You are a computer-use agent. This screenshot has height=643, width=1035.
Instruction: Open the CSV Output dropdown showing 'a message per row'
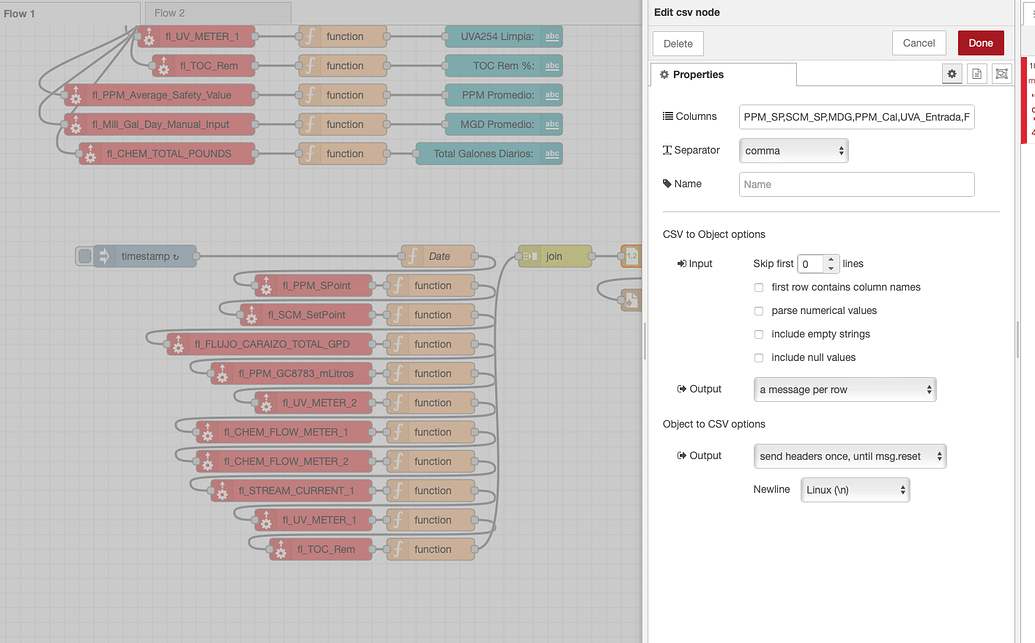[843, 389]
